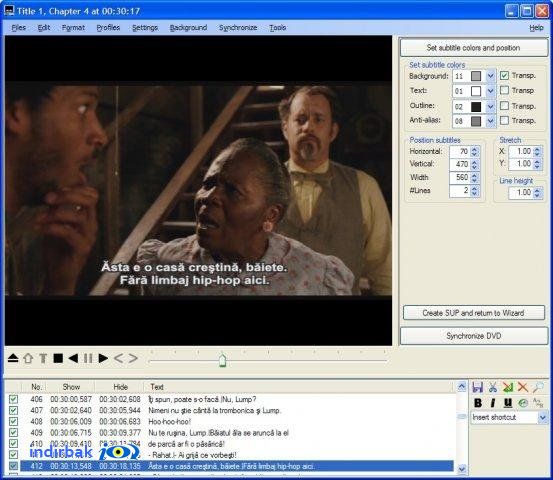Adjust Width stepper arrows
The image size is (553, 480).
474,177
